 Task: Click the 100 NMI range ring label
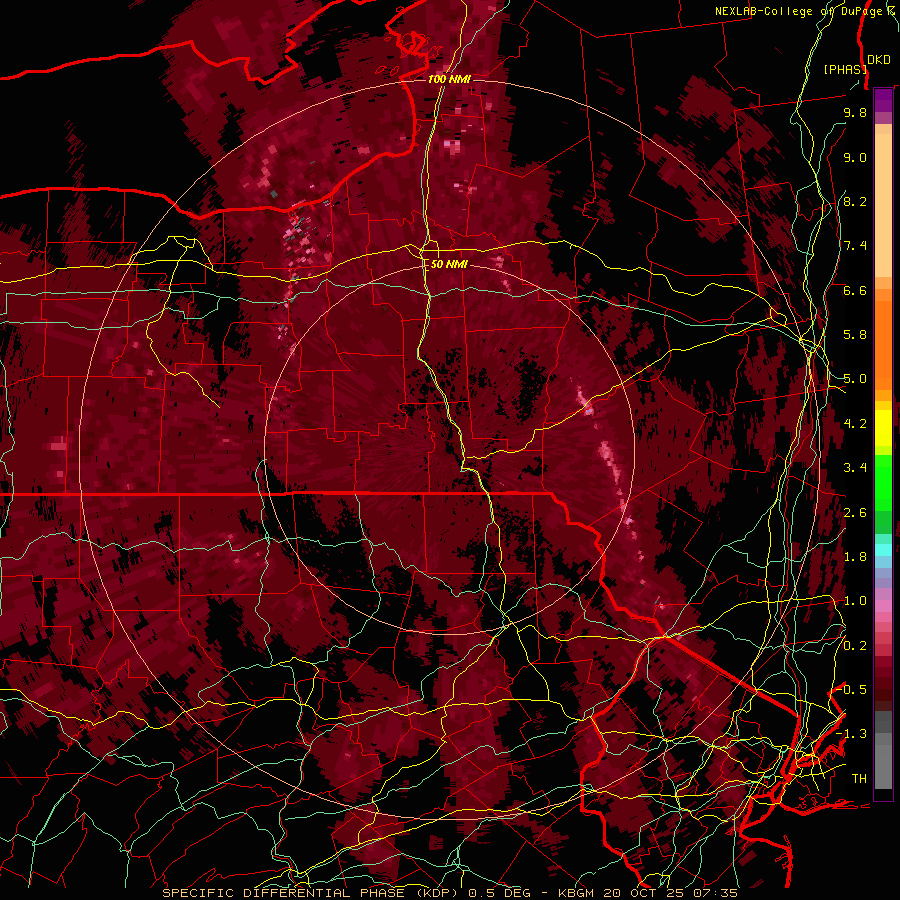pos(449,79)
